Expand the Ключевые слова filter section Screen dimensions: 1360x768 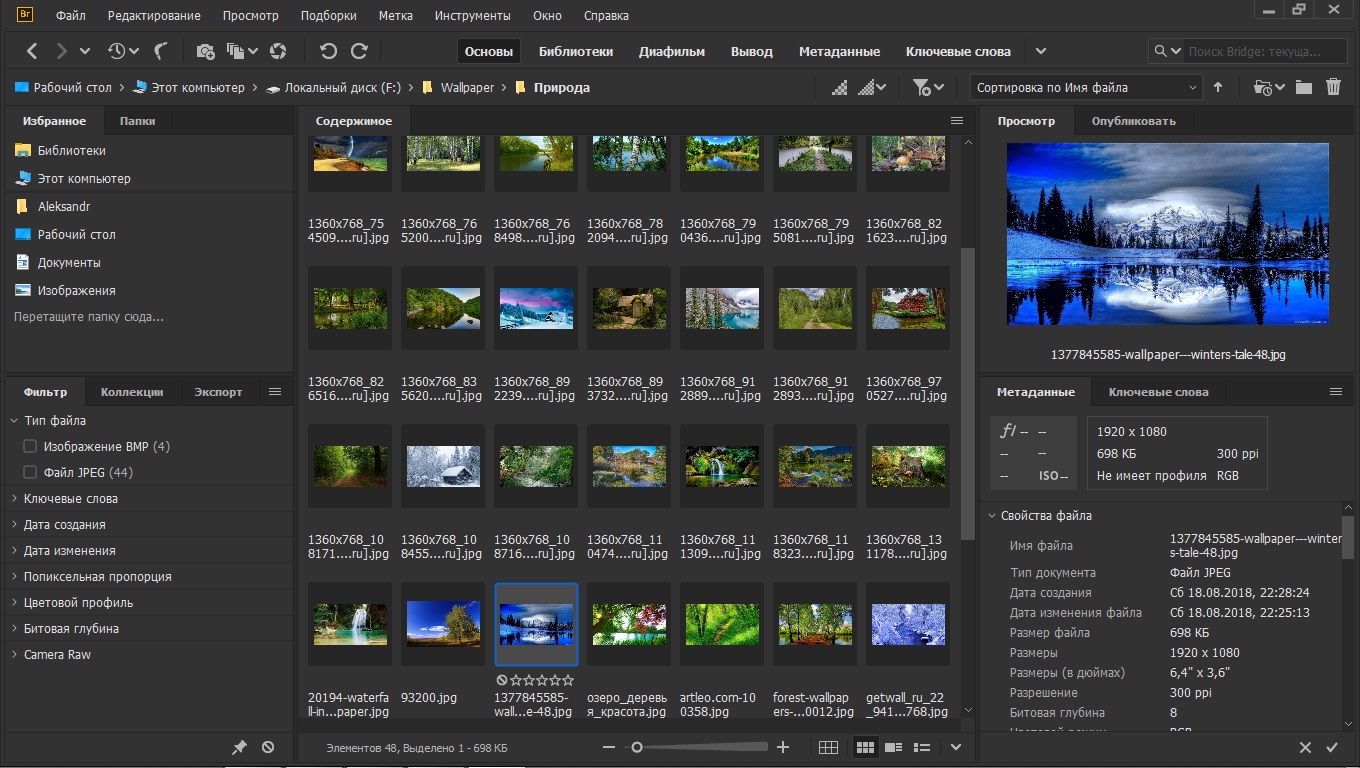(70, 499)
